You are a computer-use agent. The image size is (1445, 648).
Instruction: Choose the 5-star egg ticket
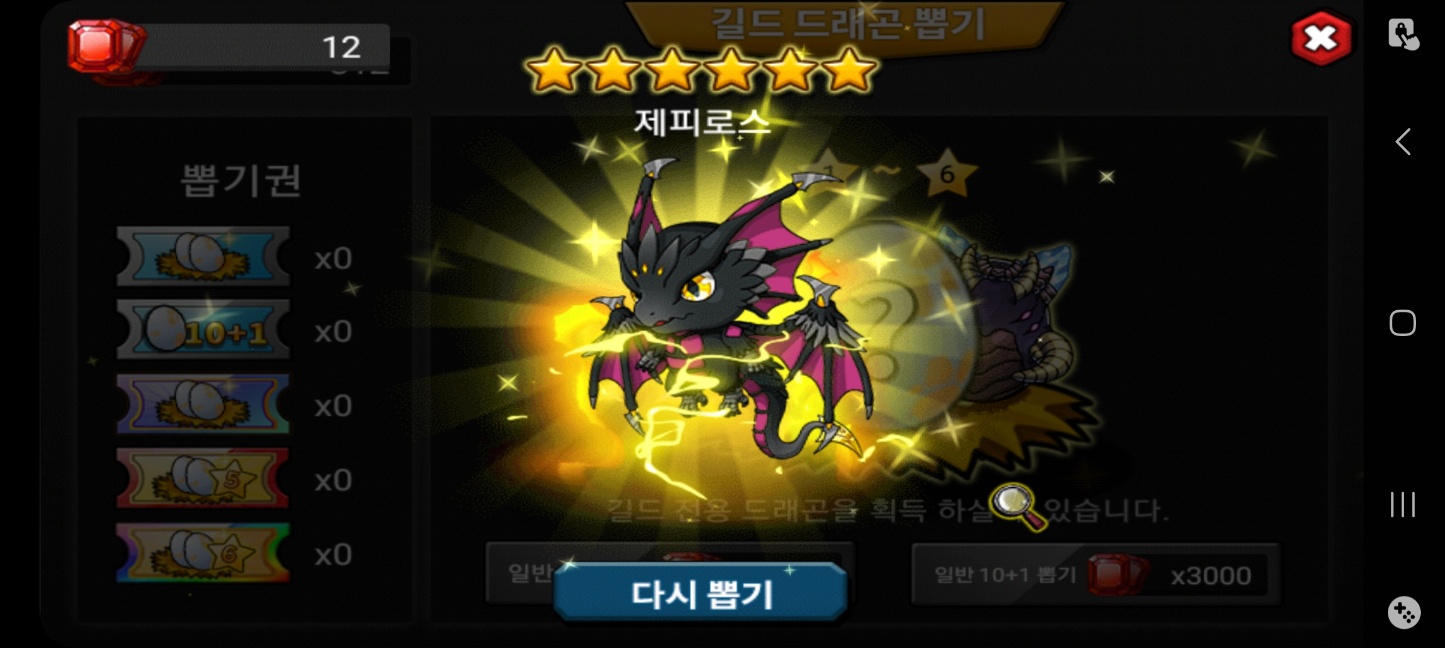pos(203,478)
